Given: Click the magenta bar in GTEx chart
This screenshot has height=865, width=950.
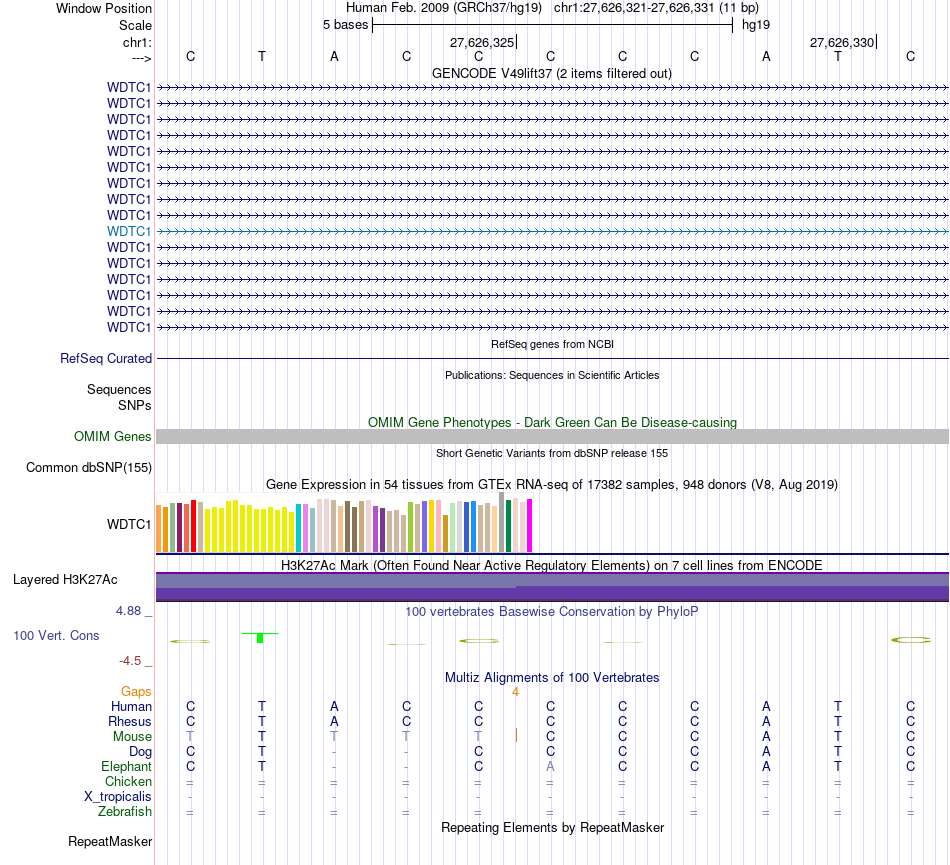Looking at the screenshot, I should pos(530,525).
